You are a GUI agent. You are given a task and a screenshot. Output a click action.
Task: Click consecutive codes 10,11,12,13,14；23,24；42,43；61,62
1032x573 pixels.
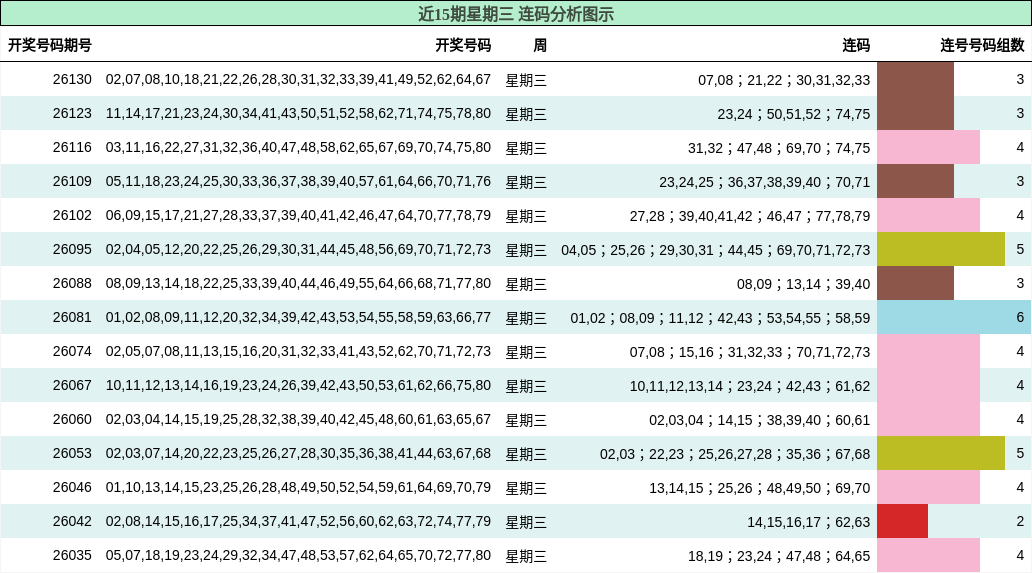pos(750,386)
